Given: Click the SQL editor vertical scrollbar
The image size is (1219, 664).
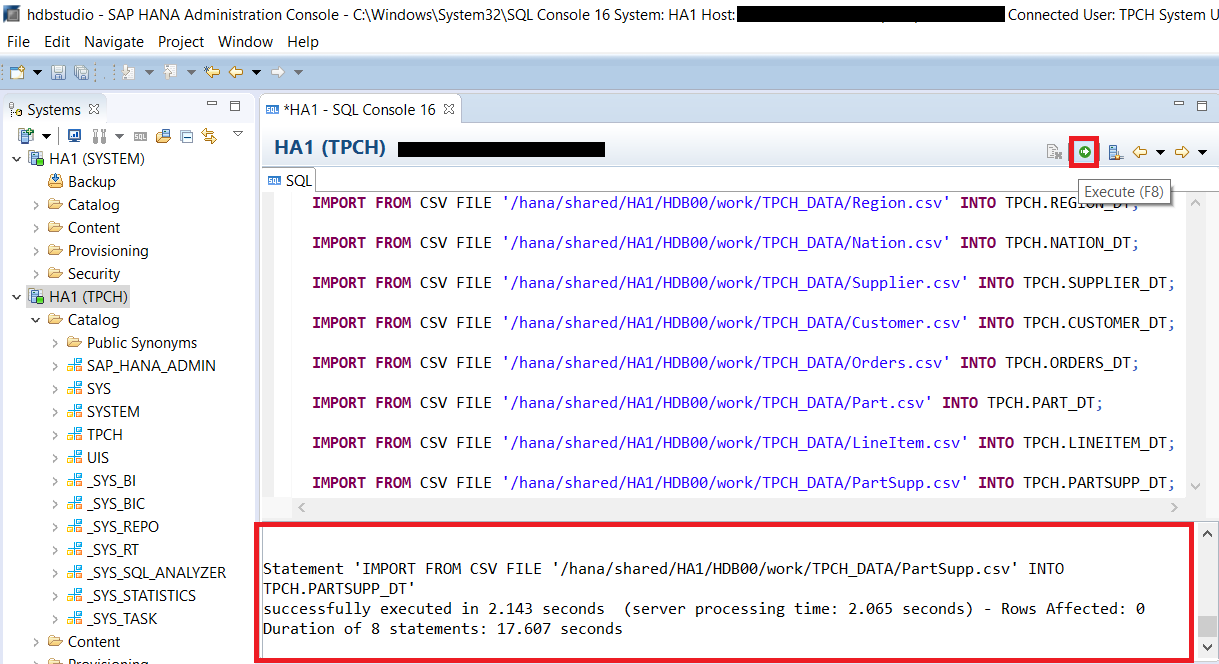Looking at the screenshot, I should coord(1195,342).
